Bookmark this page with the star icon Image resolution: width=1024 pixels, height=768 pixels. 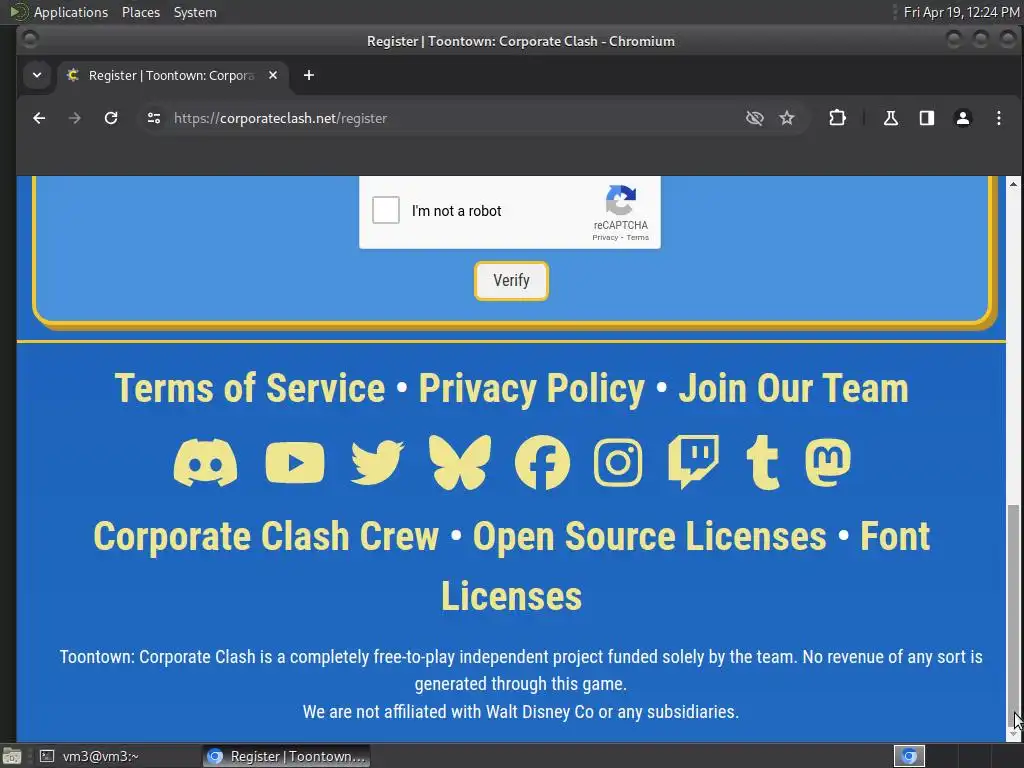coord(787,118)
